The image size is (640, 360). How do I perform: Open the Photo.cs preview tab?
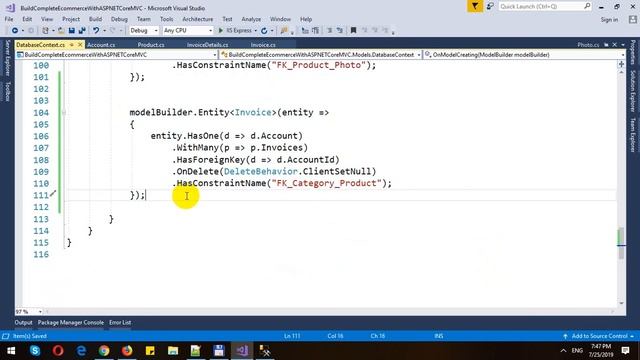tap(588, 45)
